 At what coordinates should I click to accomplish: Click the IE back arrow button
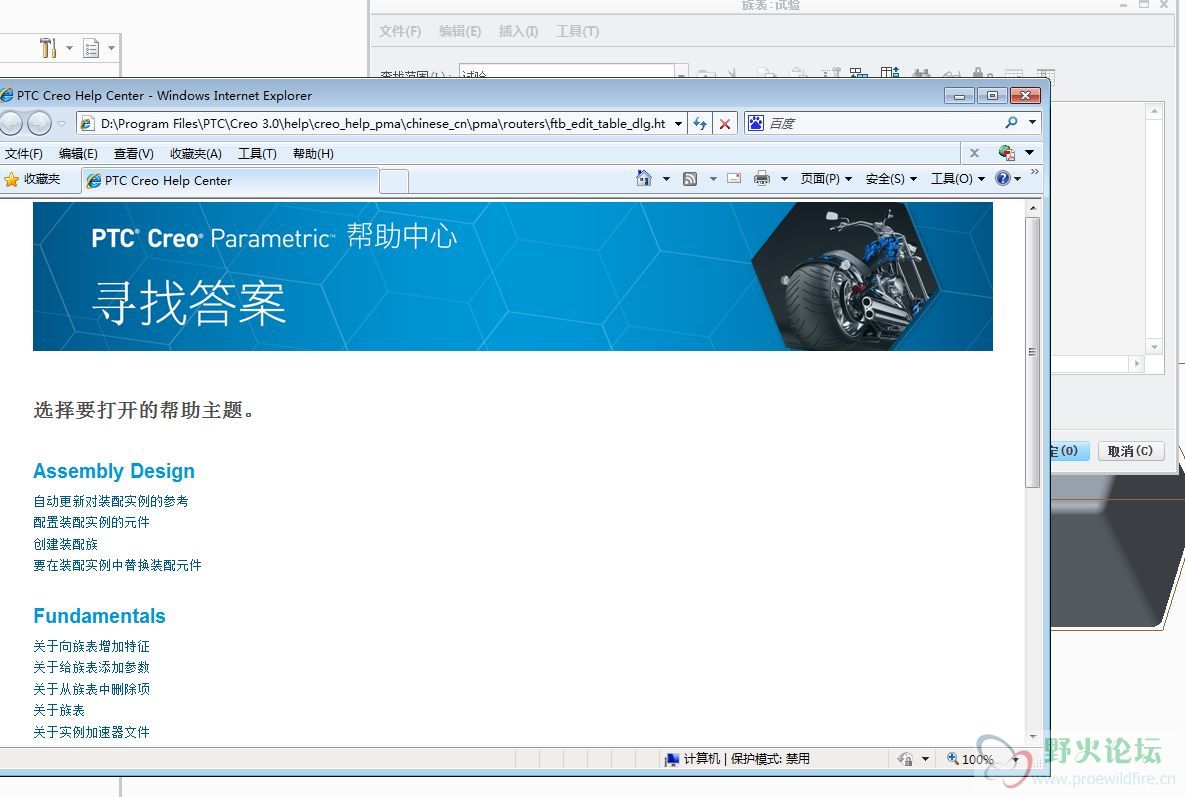pyautogui.click(x=11, y=122)
